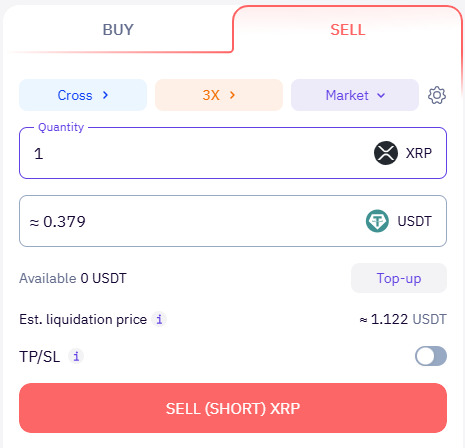Select the SELL tab
The width and height of the screenshot is (465, 448).
(348, 30)
